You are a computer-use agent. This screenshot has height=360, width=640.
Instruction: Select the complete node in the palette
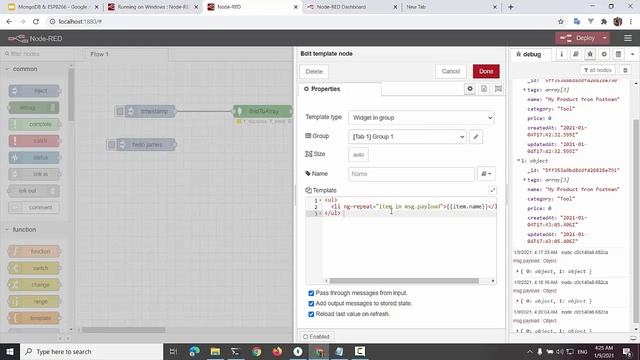[x=34, y=124]
